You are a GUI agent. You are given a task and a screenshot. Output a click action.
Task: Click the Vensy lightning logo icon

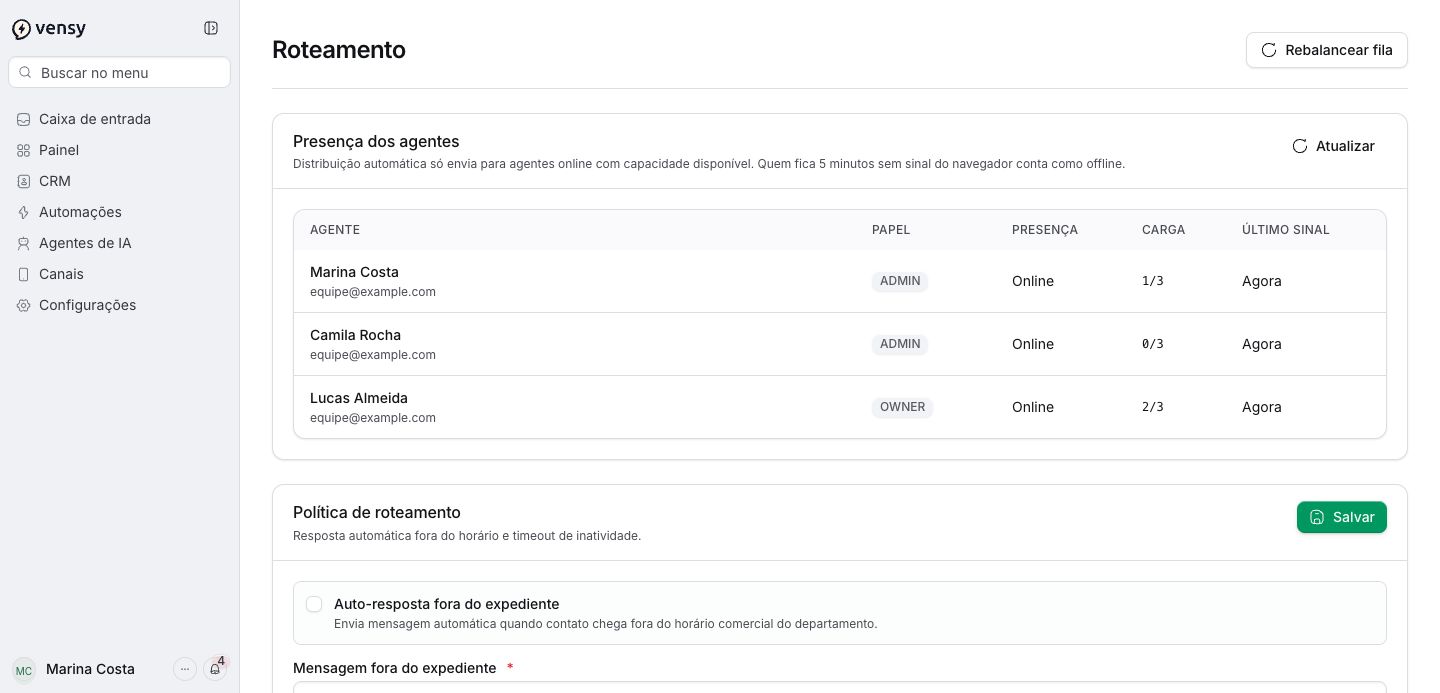21,29
